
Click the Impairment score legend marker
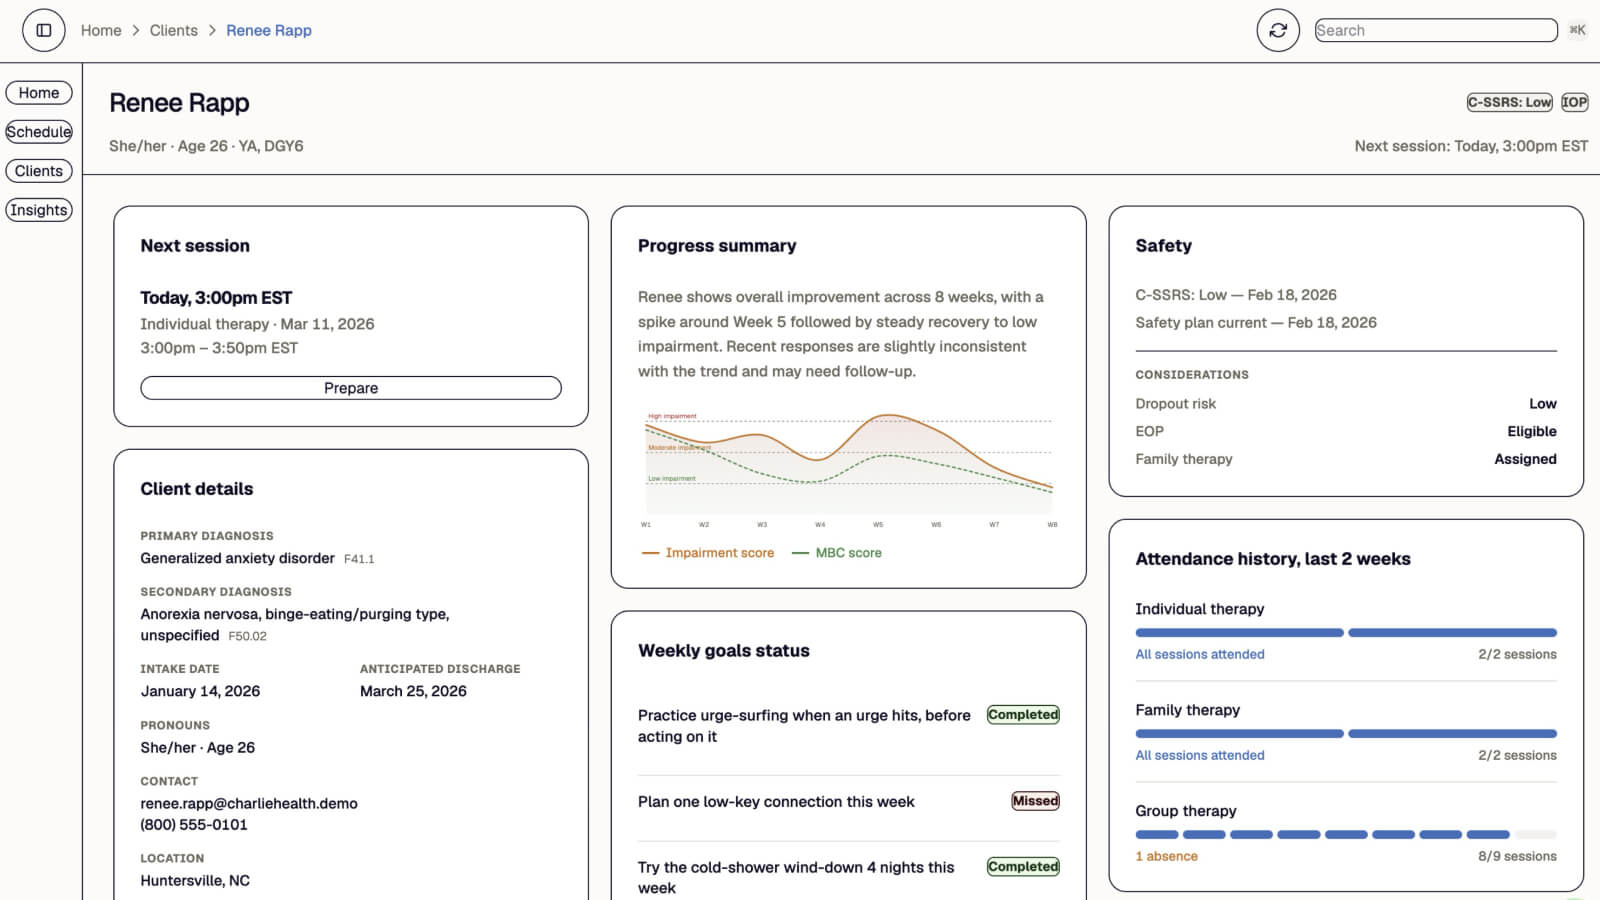(x=650, y=553)
